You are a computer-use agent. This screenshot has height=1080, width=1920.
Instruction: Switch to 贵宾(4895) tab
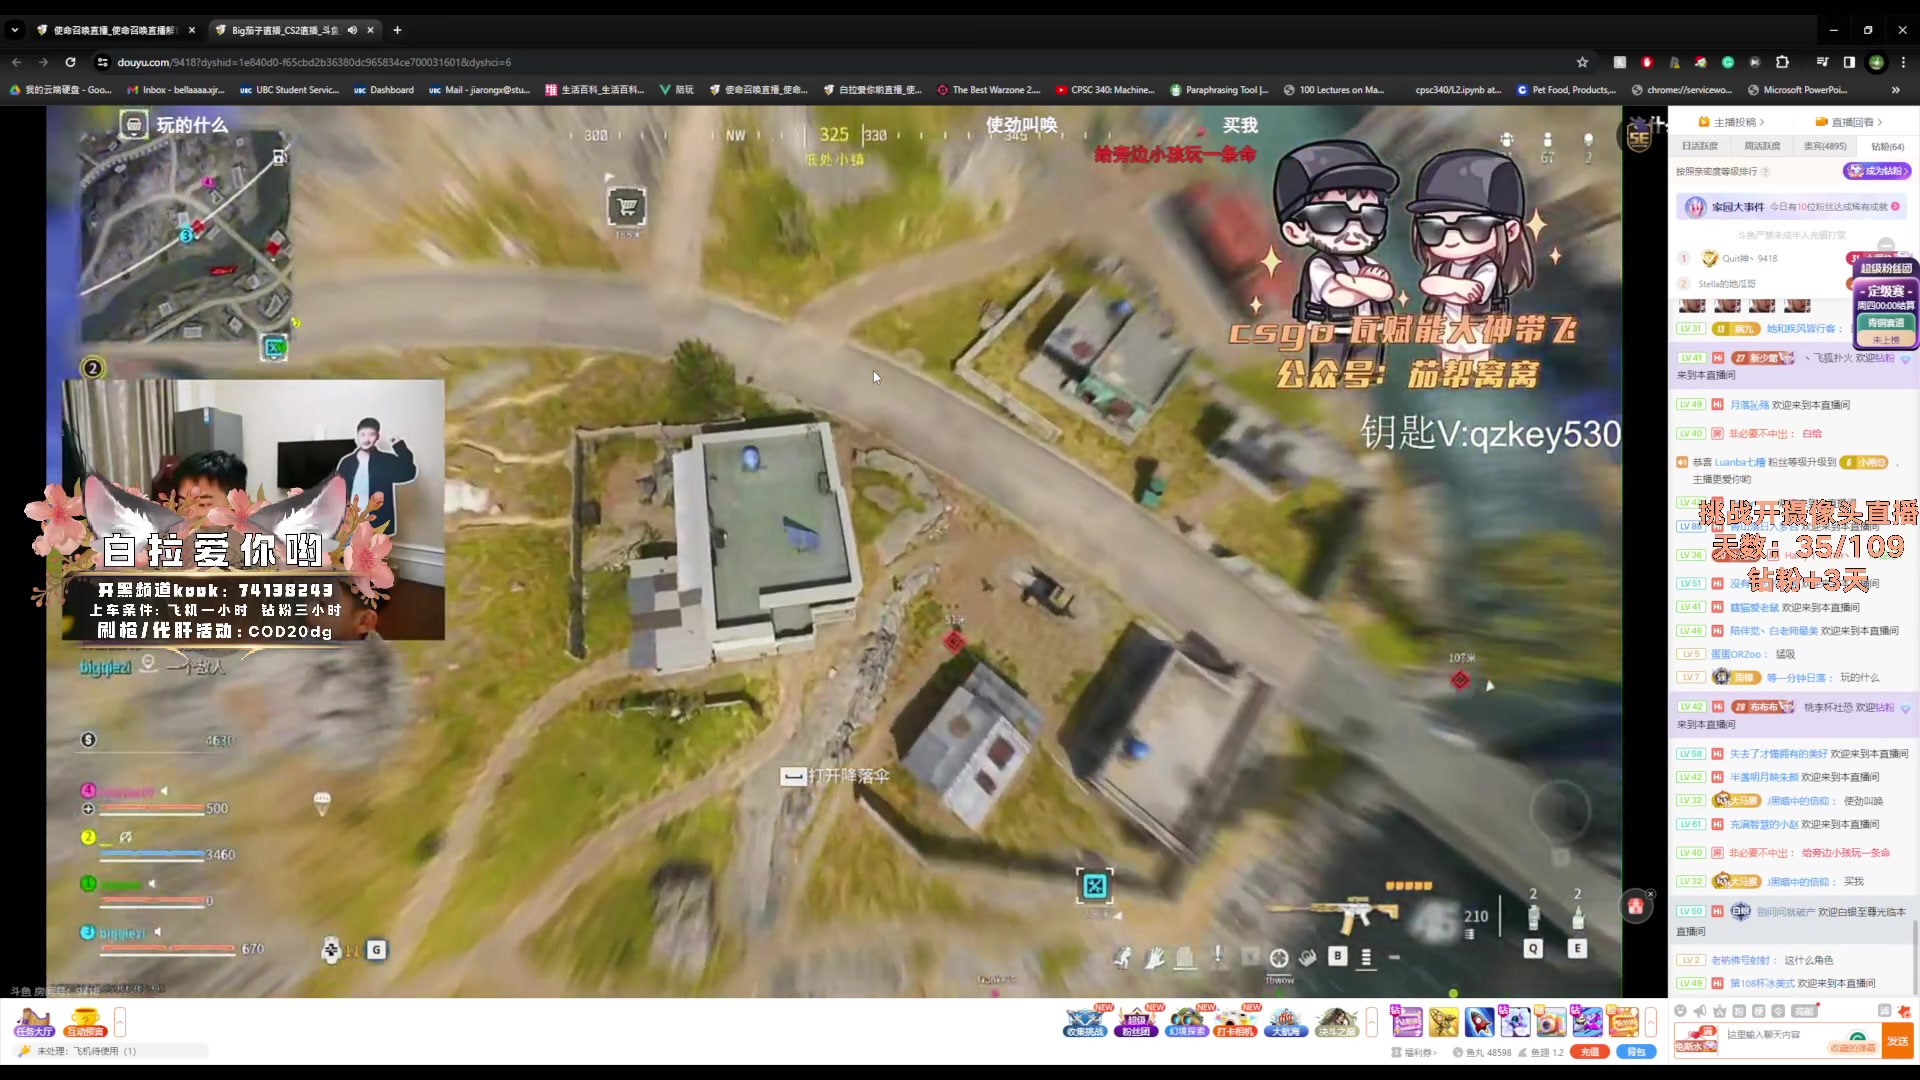tap(1825, 146)
